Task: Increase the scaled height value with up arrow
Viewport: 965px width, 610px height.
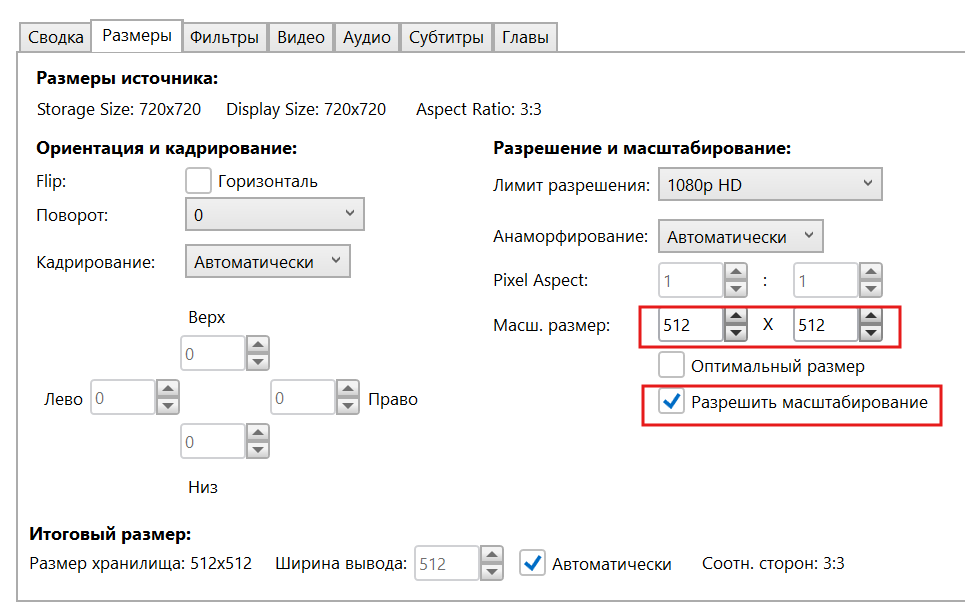Action: [x=870, y=316]
